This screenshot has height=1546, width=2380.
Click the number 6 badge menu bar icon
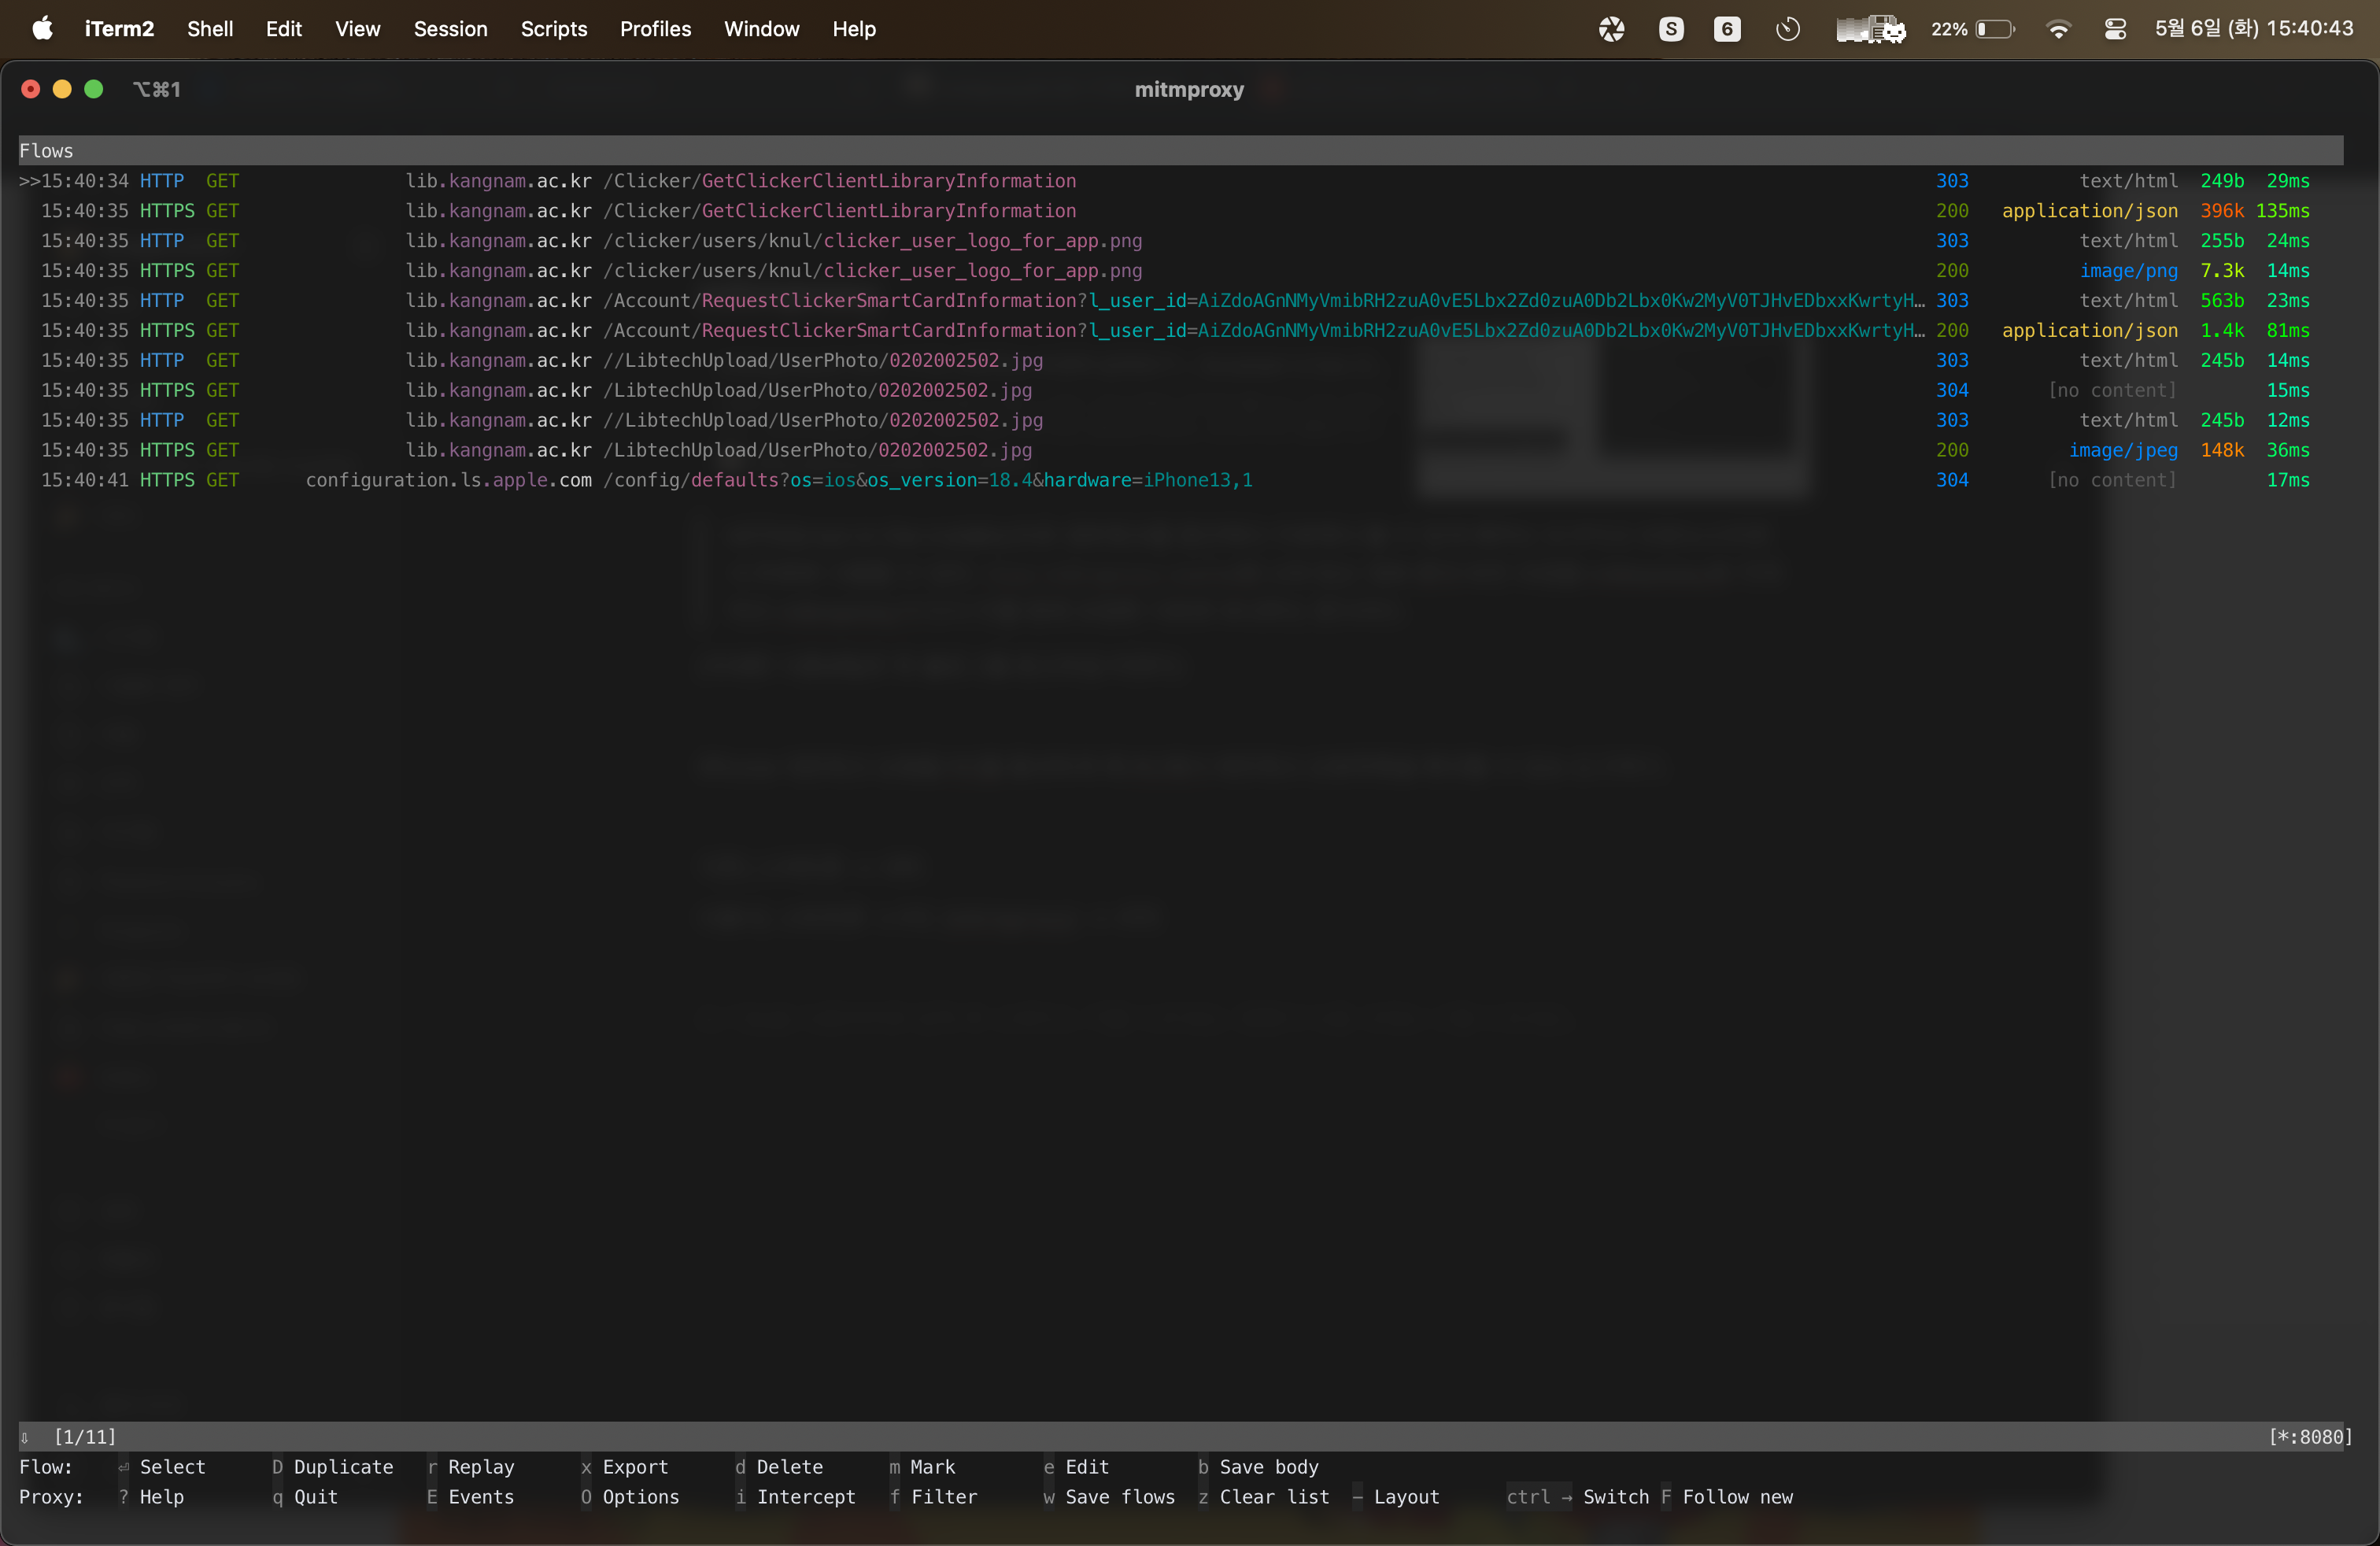1727,29
